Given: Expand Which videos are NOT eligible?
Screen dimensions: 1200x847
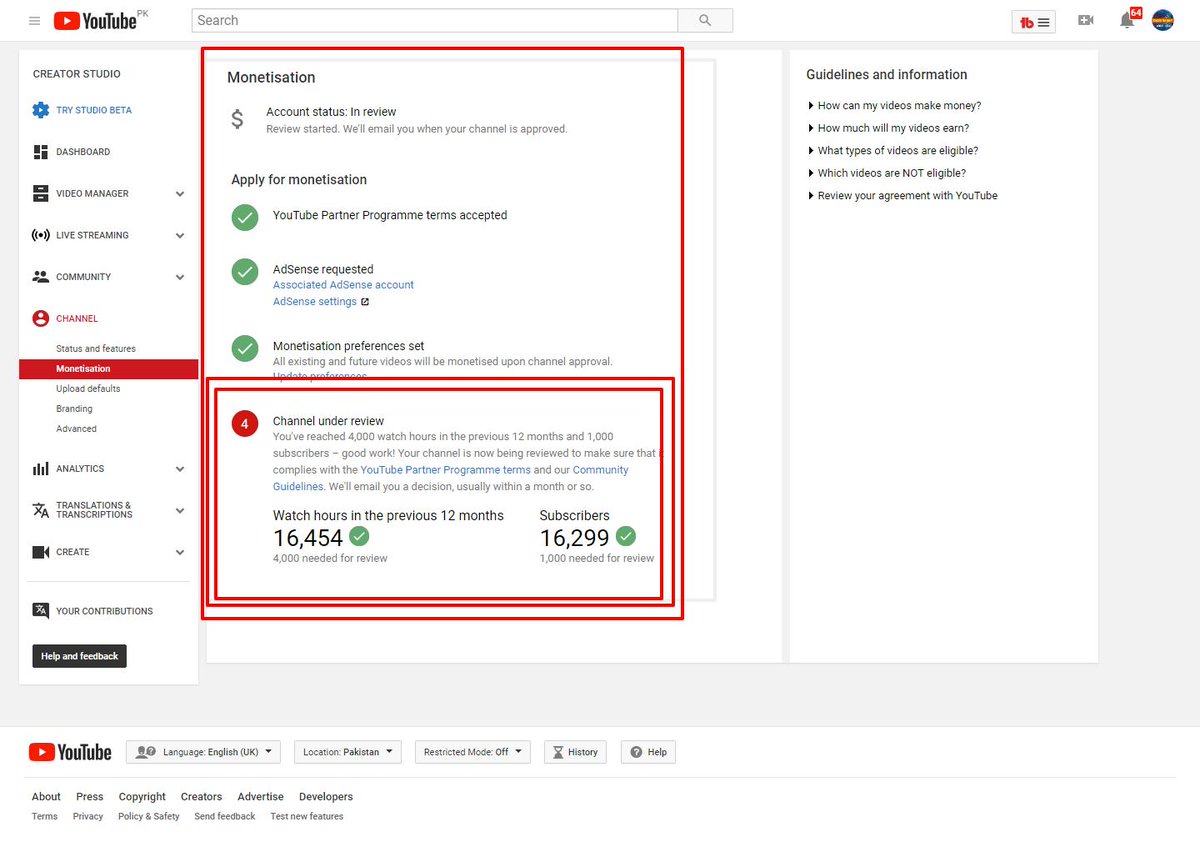Looking at the screenshot, I should coord(887,173).
